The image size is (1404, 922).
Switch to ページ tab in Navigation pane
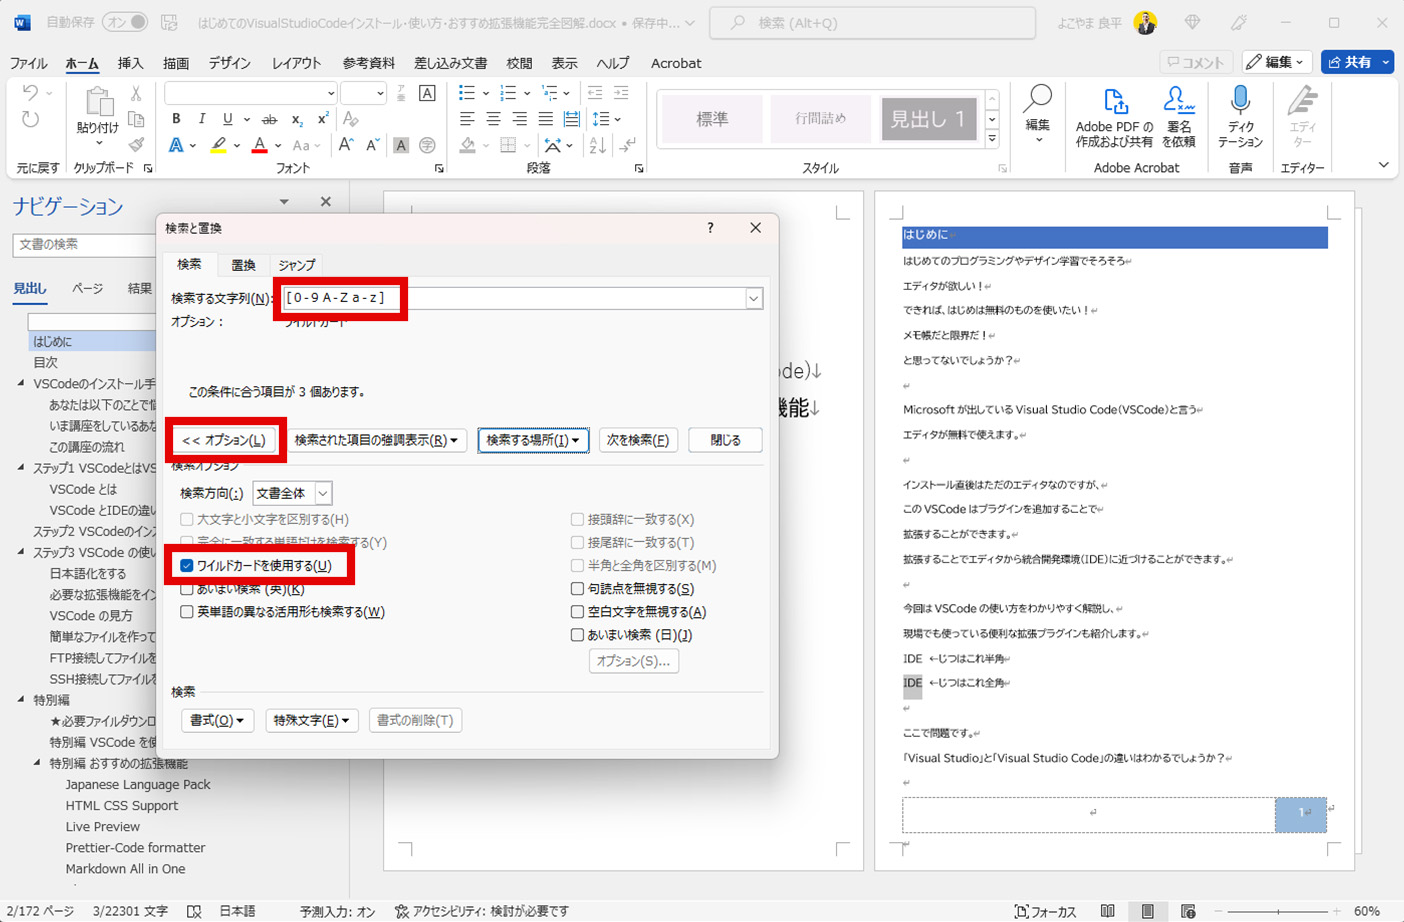pos(87,288)
